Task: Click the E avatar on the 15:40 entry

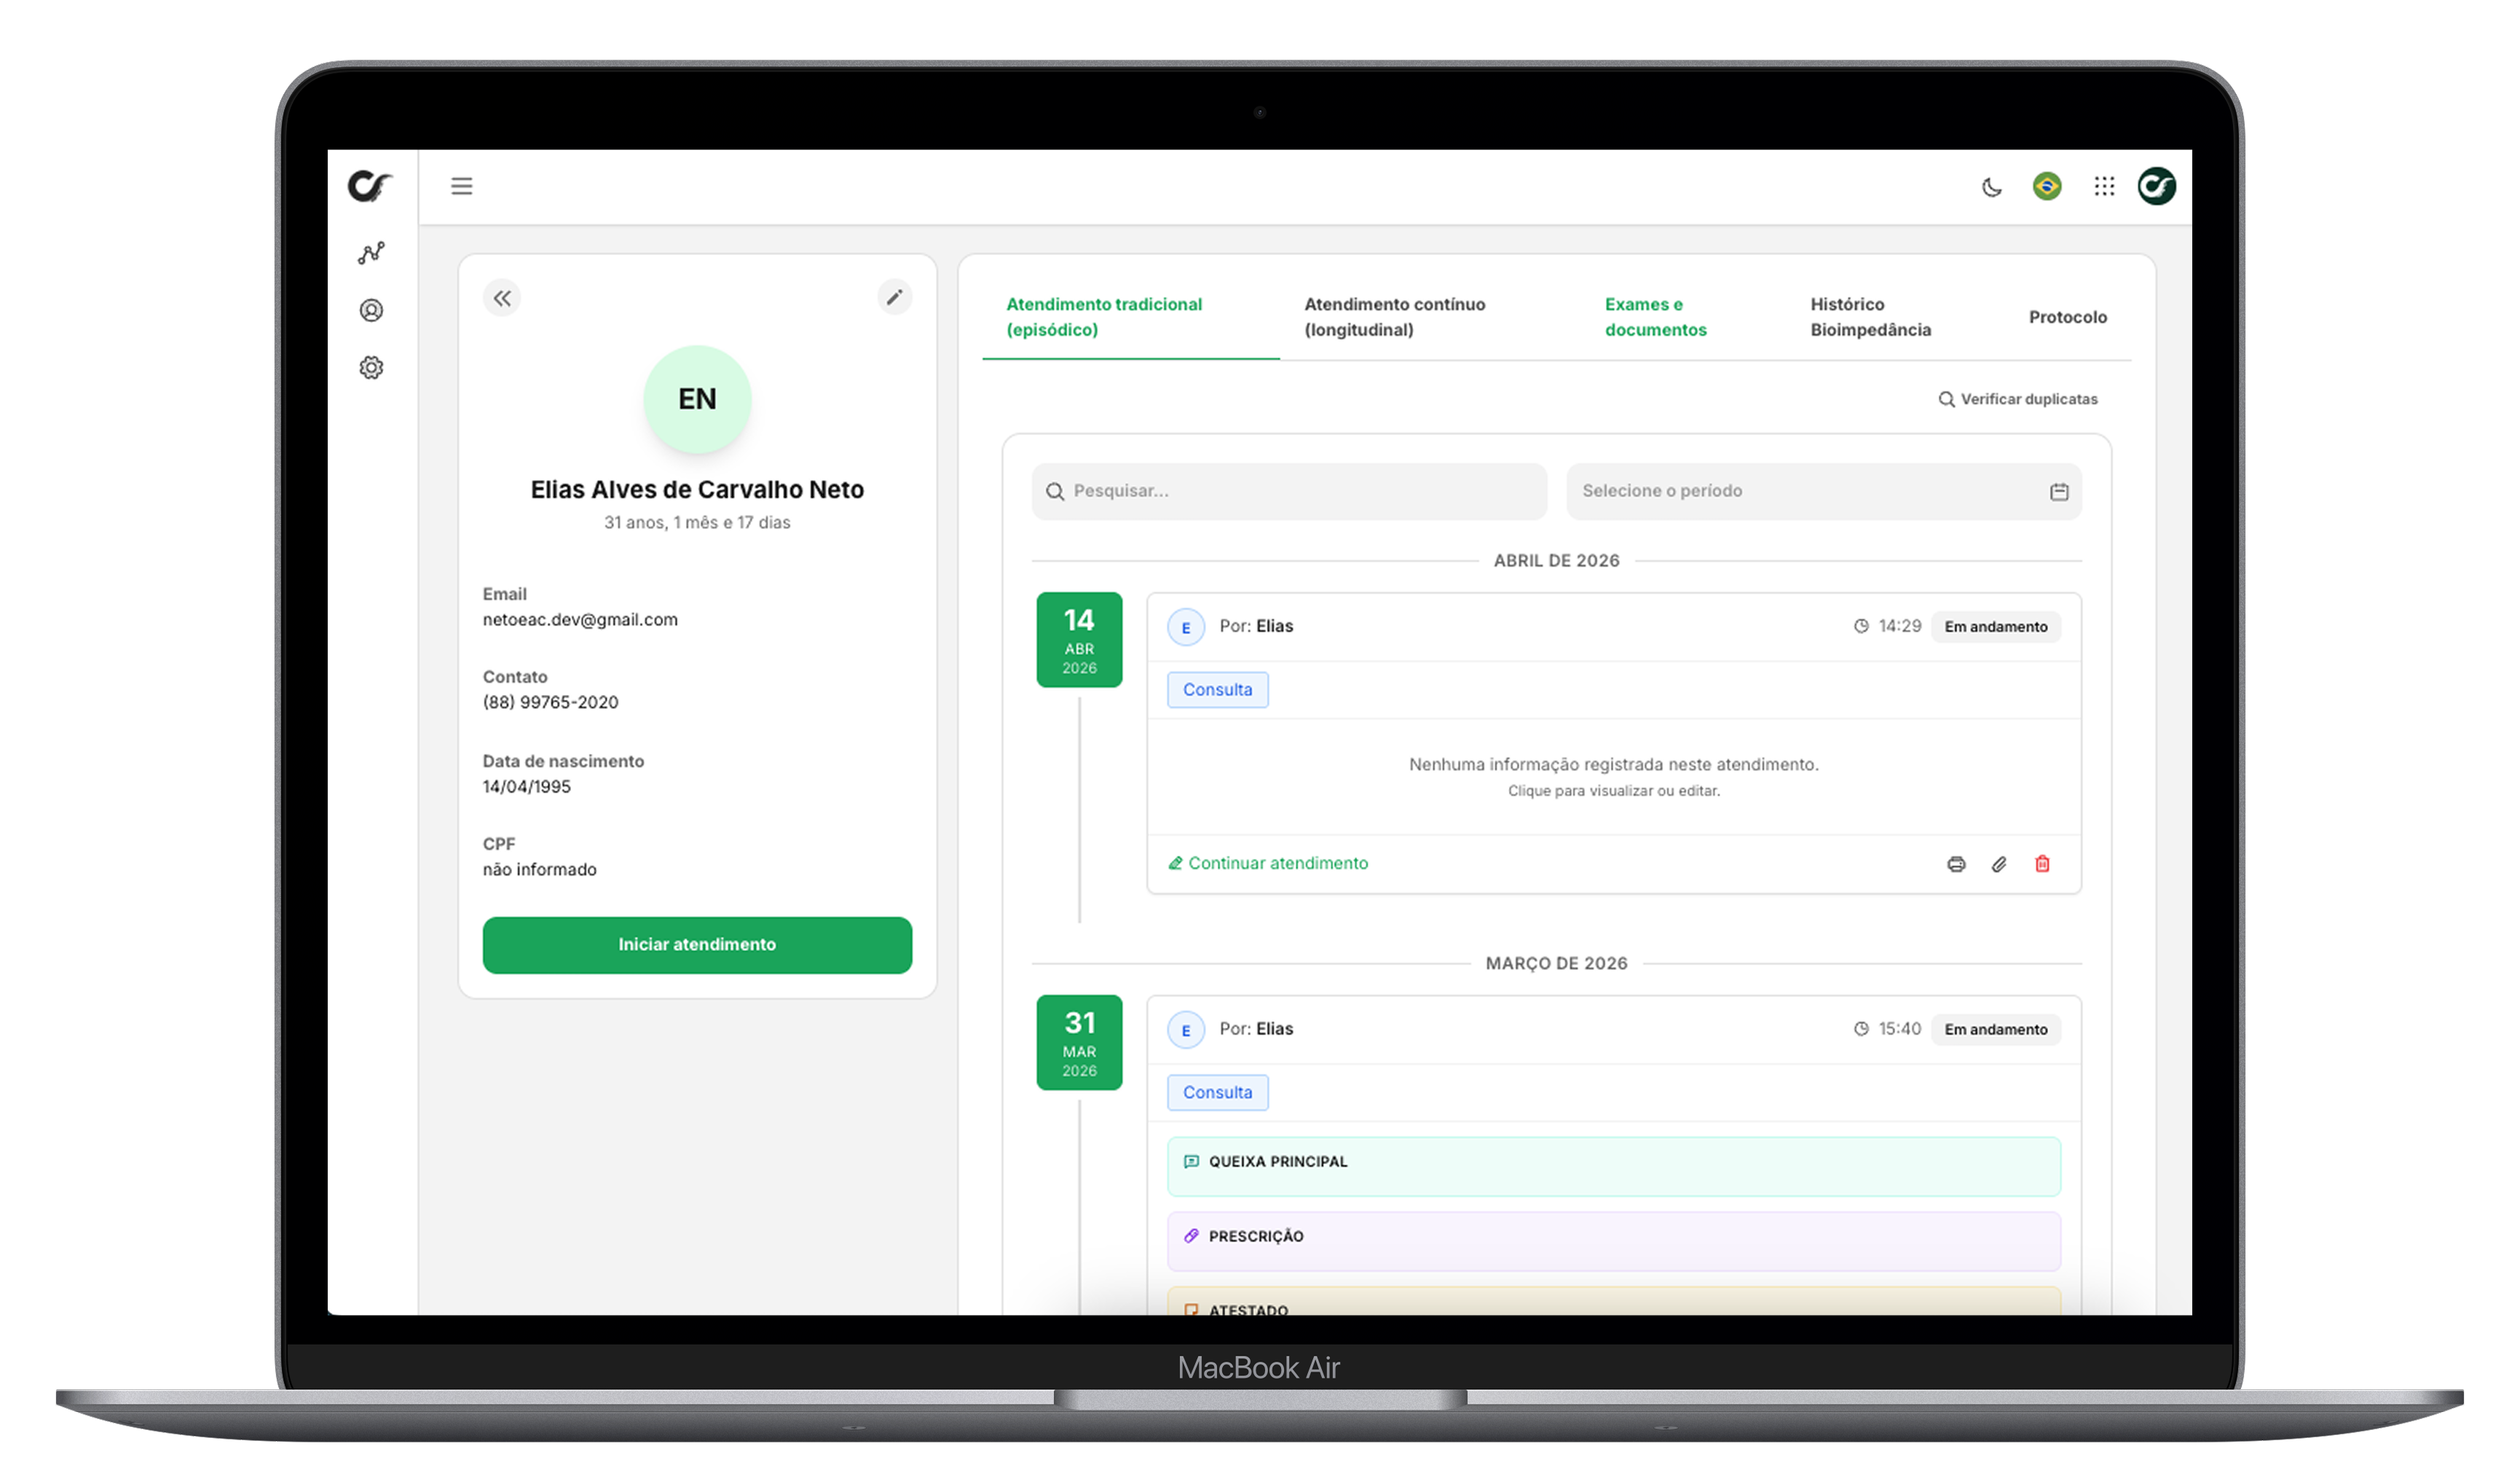Action: click(x=1186, y=1030)
